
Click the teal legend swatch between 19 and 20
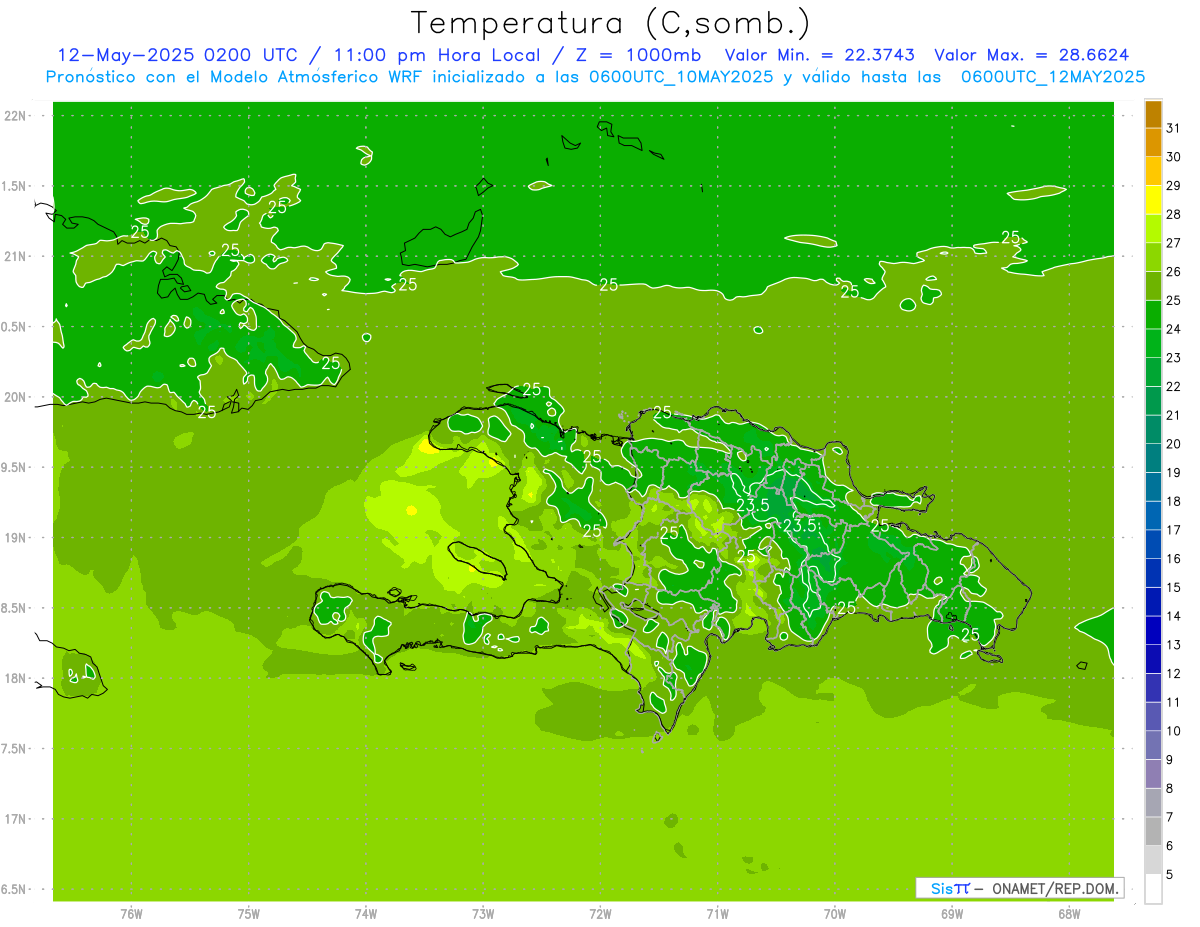[1153, 458]
